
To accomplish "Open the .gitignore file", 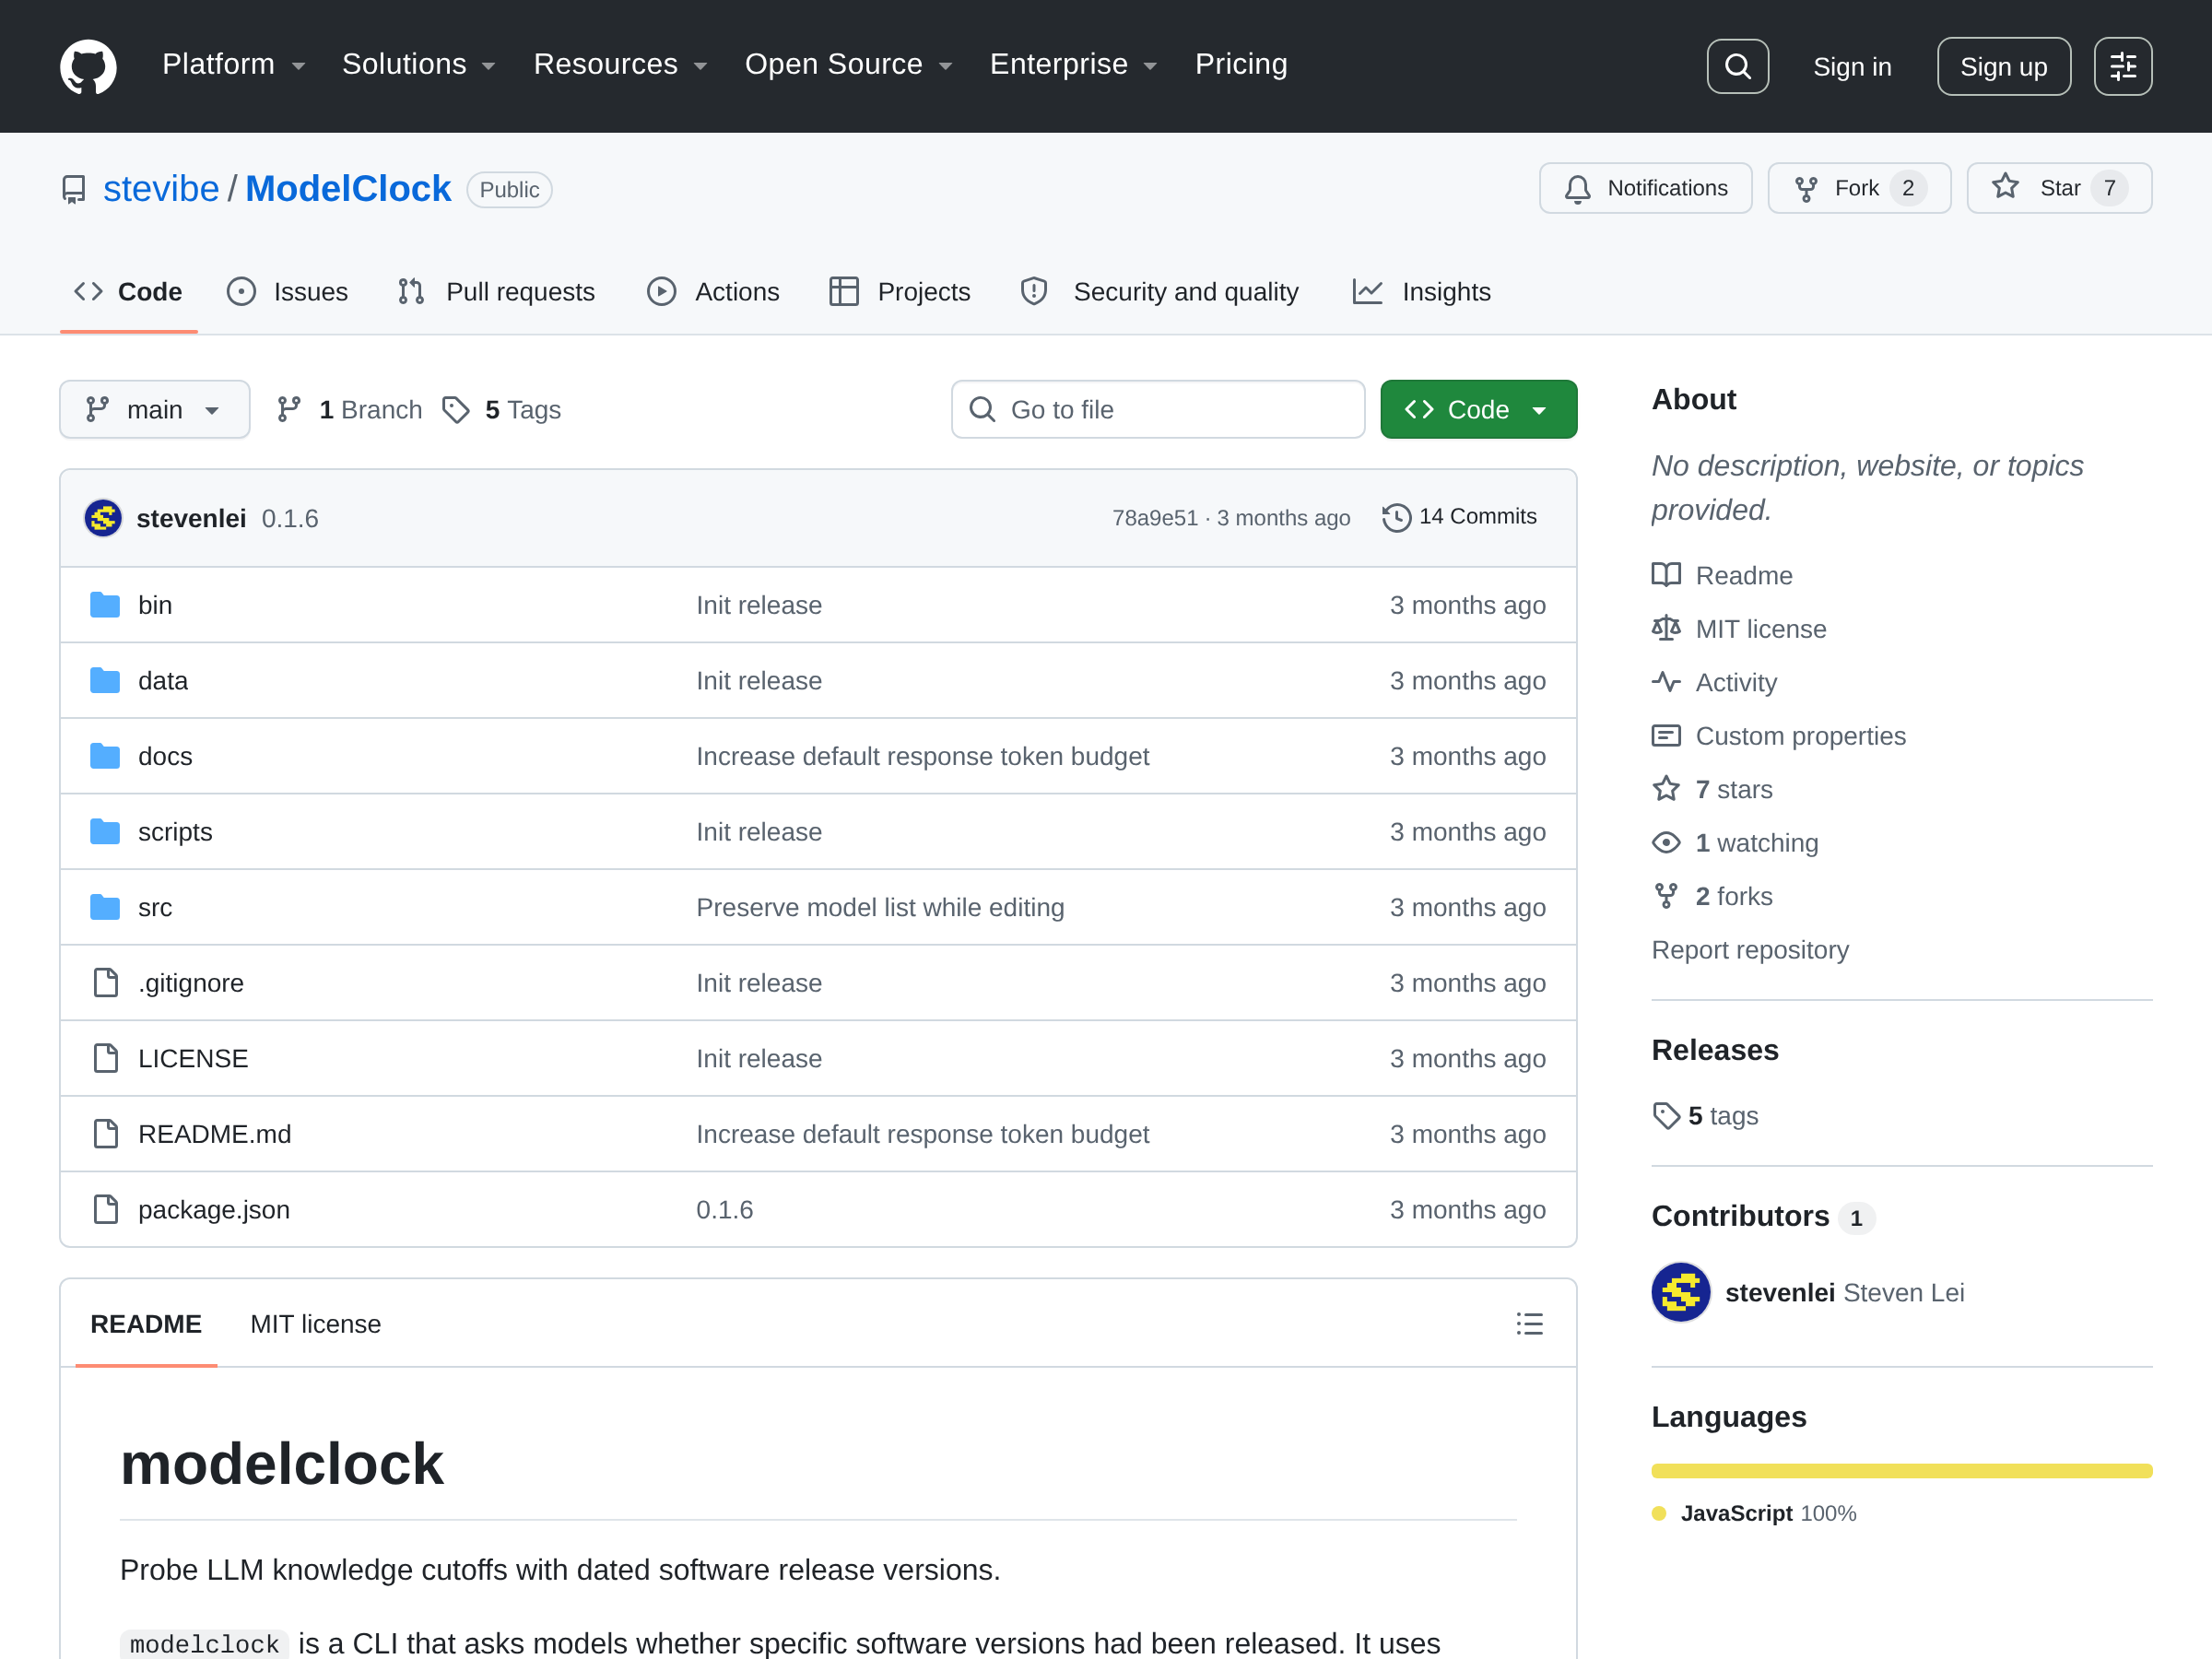I will tap(191, 983).
